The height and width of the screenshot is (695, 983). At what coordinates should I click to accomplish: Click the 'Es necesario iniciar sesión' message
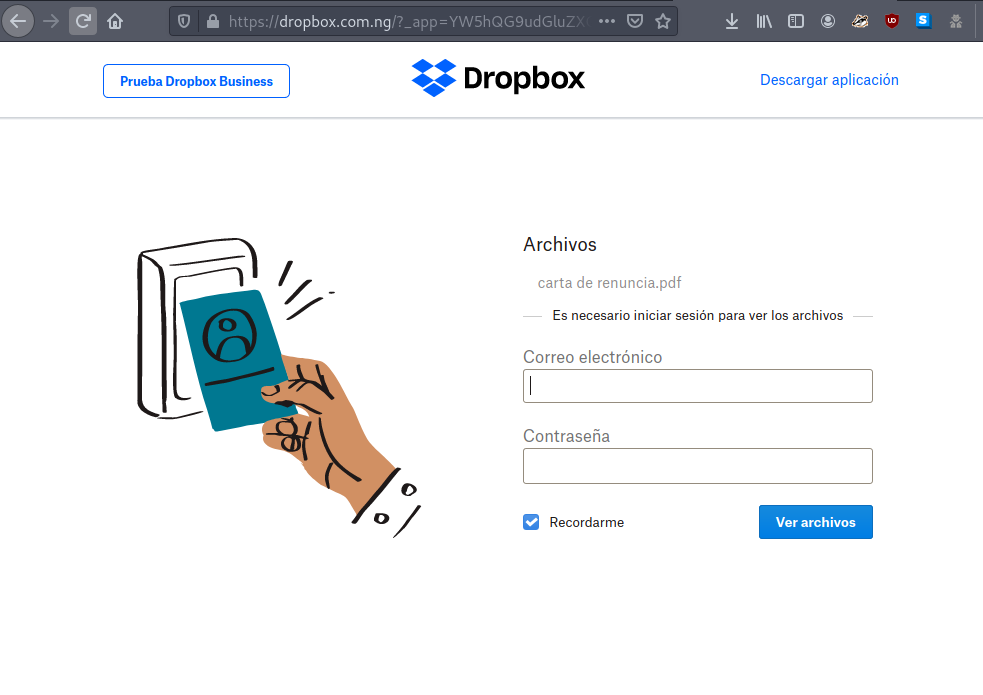pyautogui.click(x=698, y=315)
